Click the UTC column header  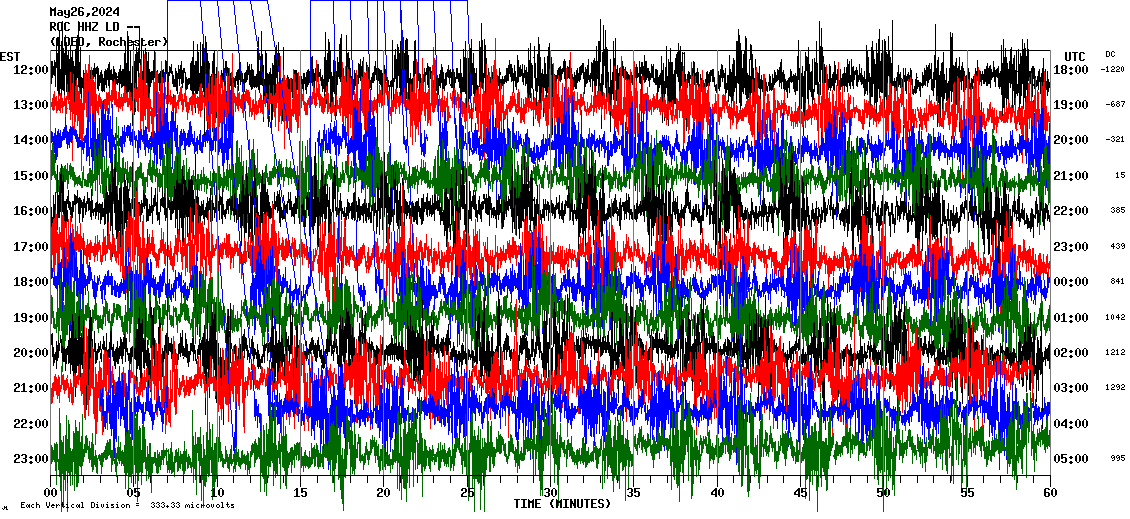click(1074, 56)
